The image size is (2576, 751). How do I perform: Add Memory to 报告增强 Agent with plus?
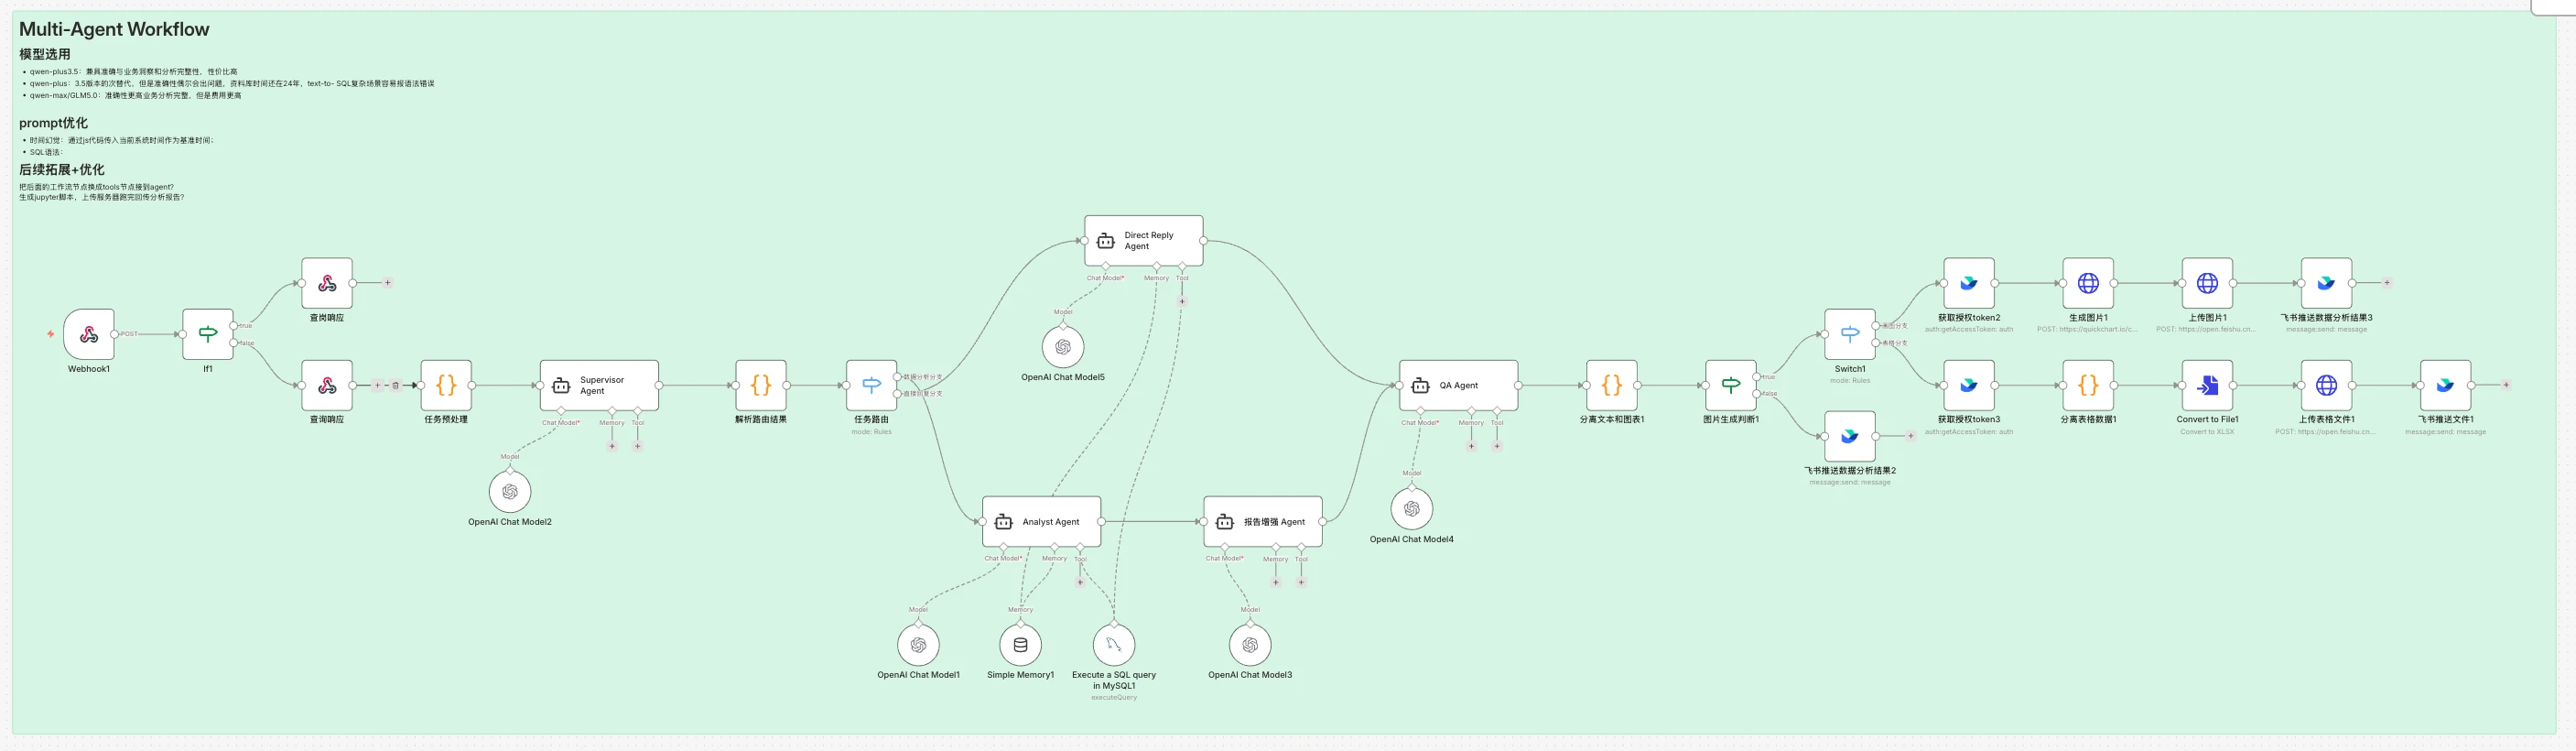(x=1276, y=582)
